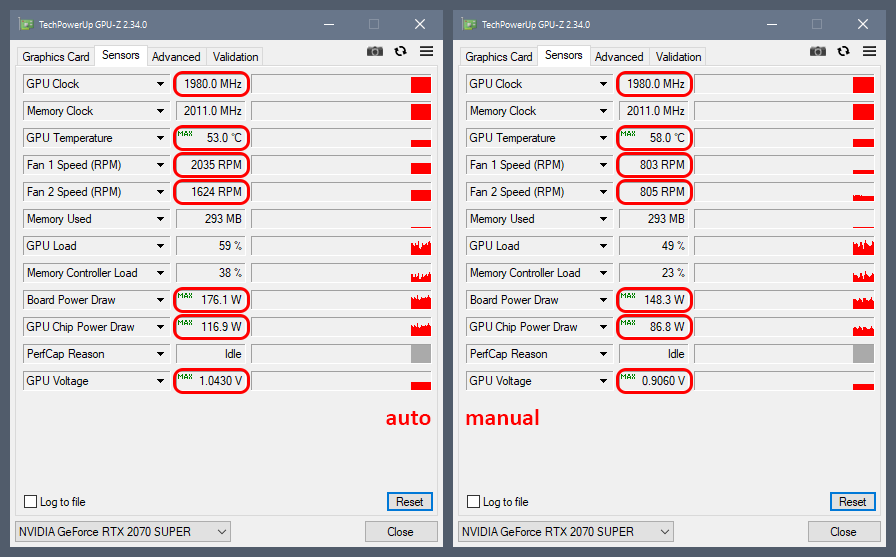Click 2011.0 MHz memory clock in auto window
This screenshot has height=557, width=896.
211,111
